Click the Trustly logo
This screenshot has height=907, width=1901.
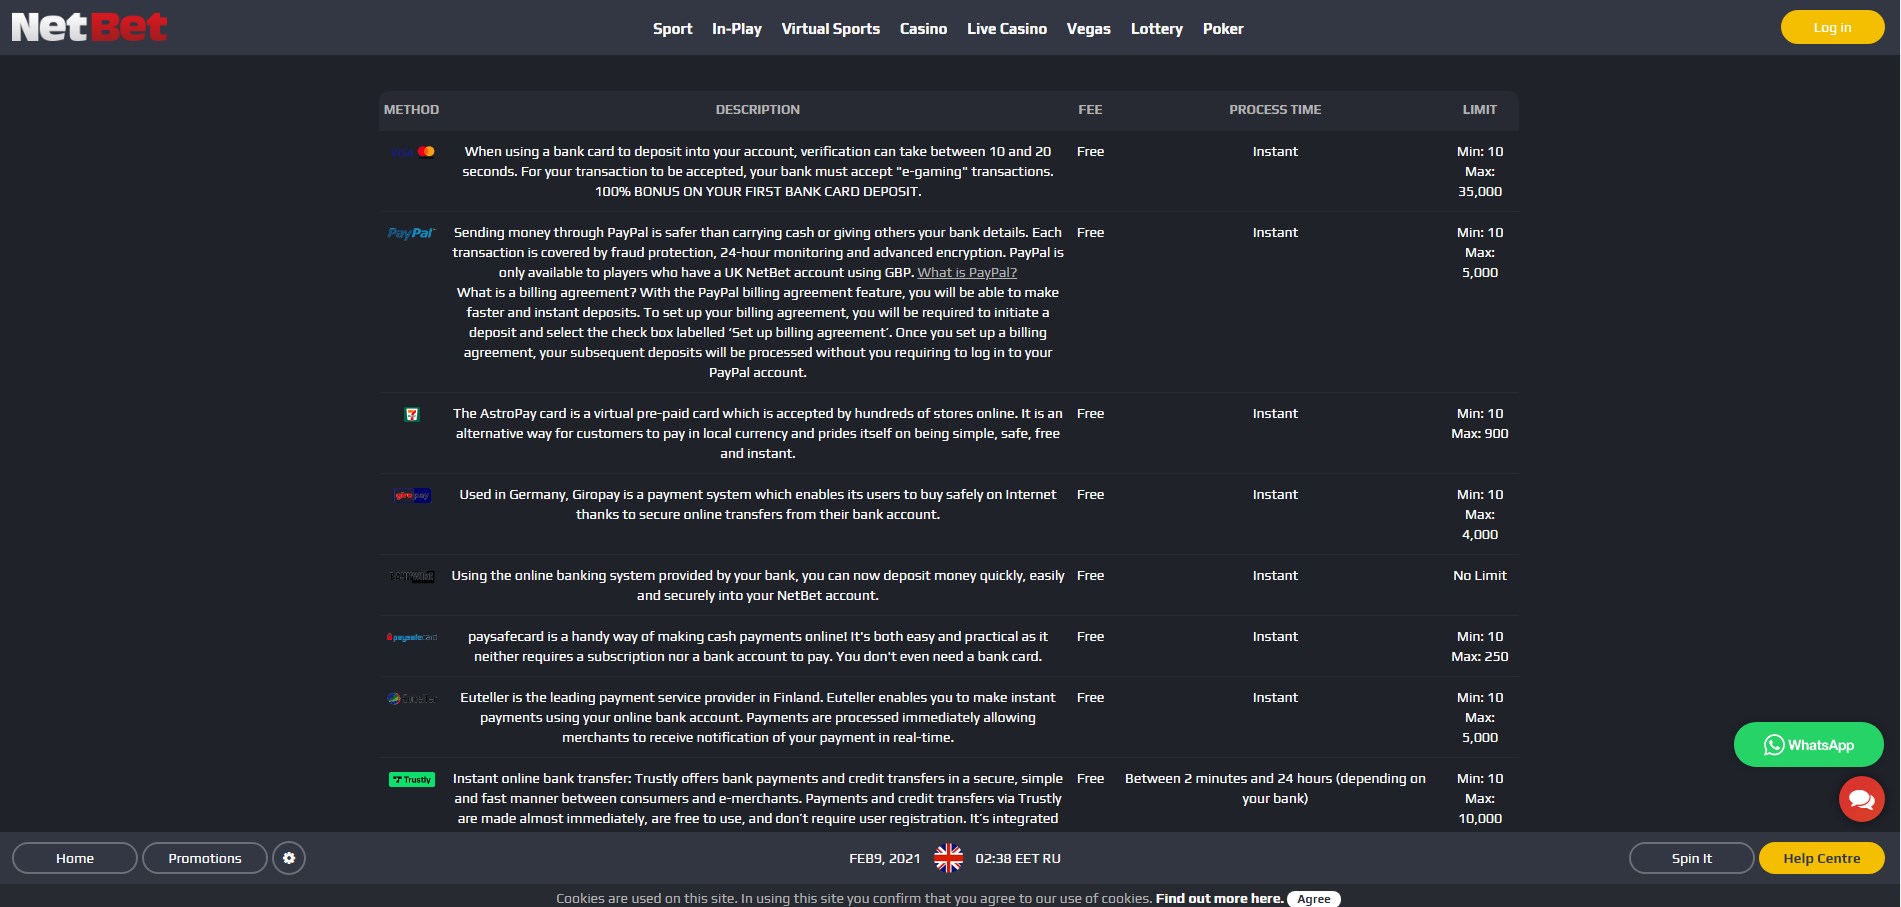tap(412, 779)
